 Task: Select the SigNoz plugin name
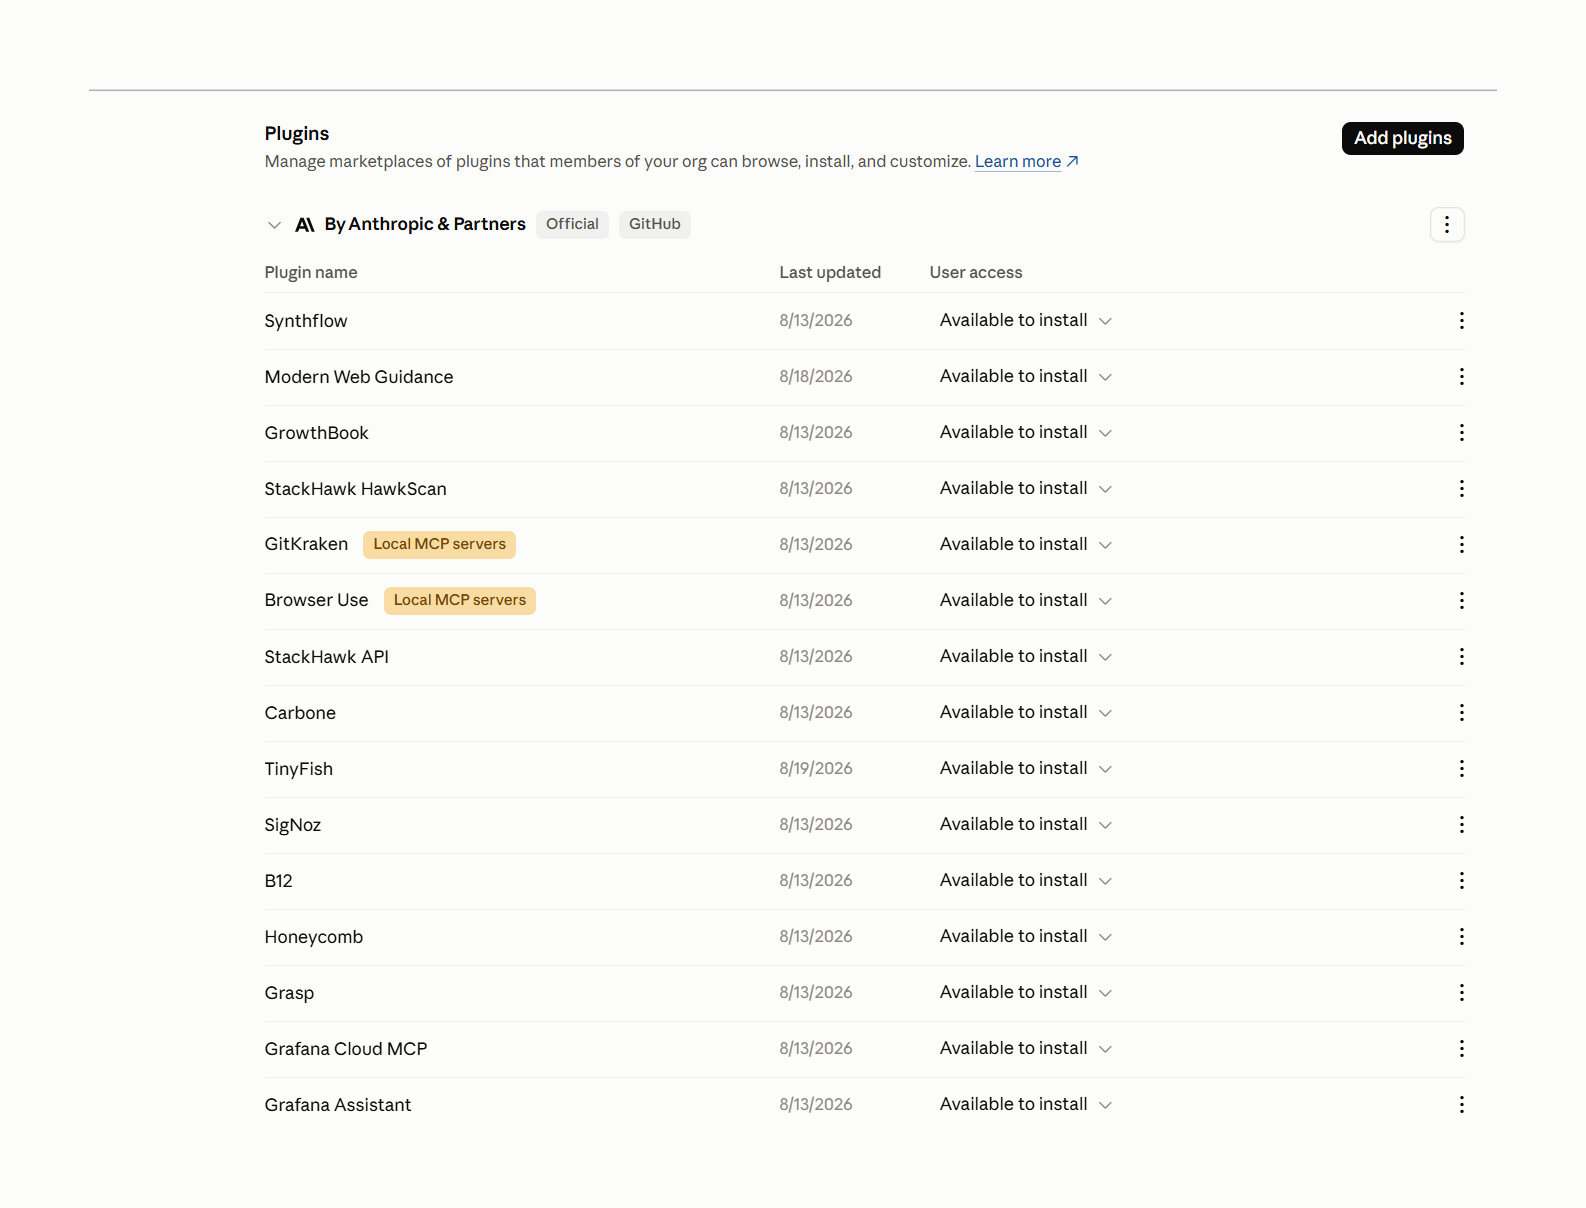293,825
